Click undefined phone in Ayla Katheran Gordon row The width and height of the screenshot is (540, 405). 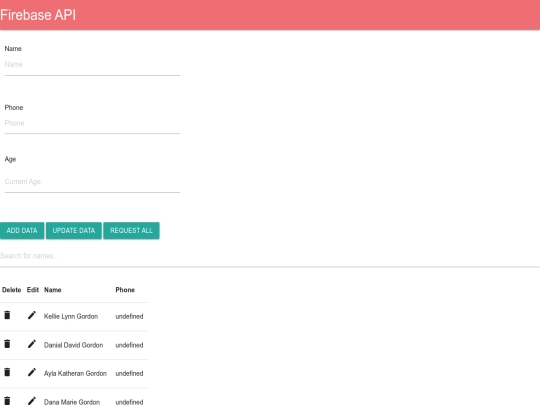(129, 373)
